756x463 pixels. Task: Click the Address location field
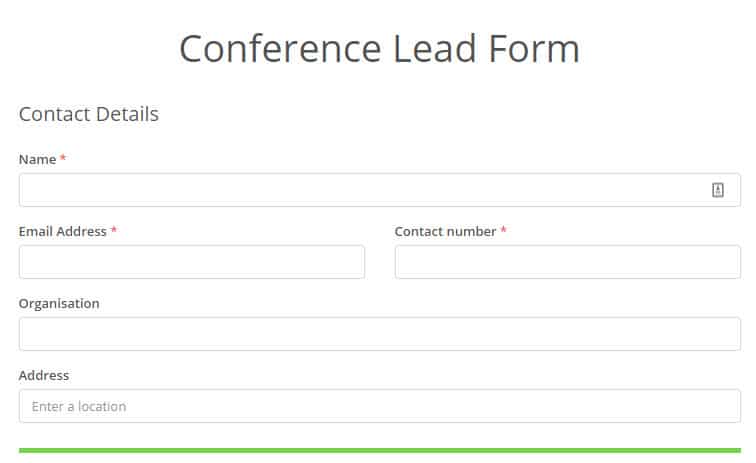click(379, 406)
